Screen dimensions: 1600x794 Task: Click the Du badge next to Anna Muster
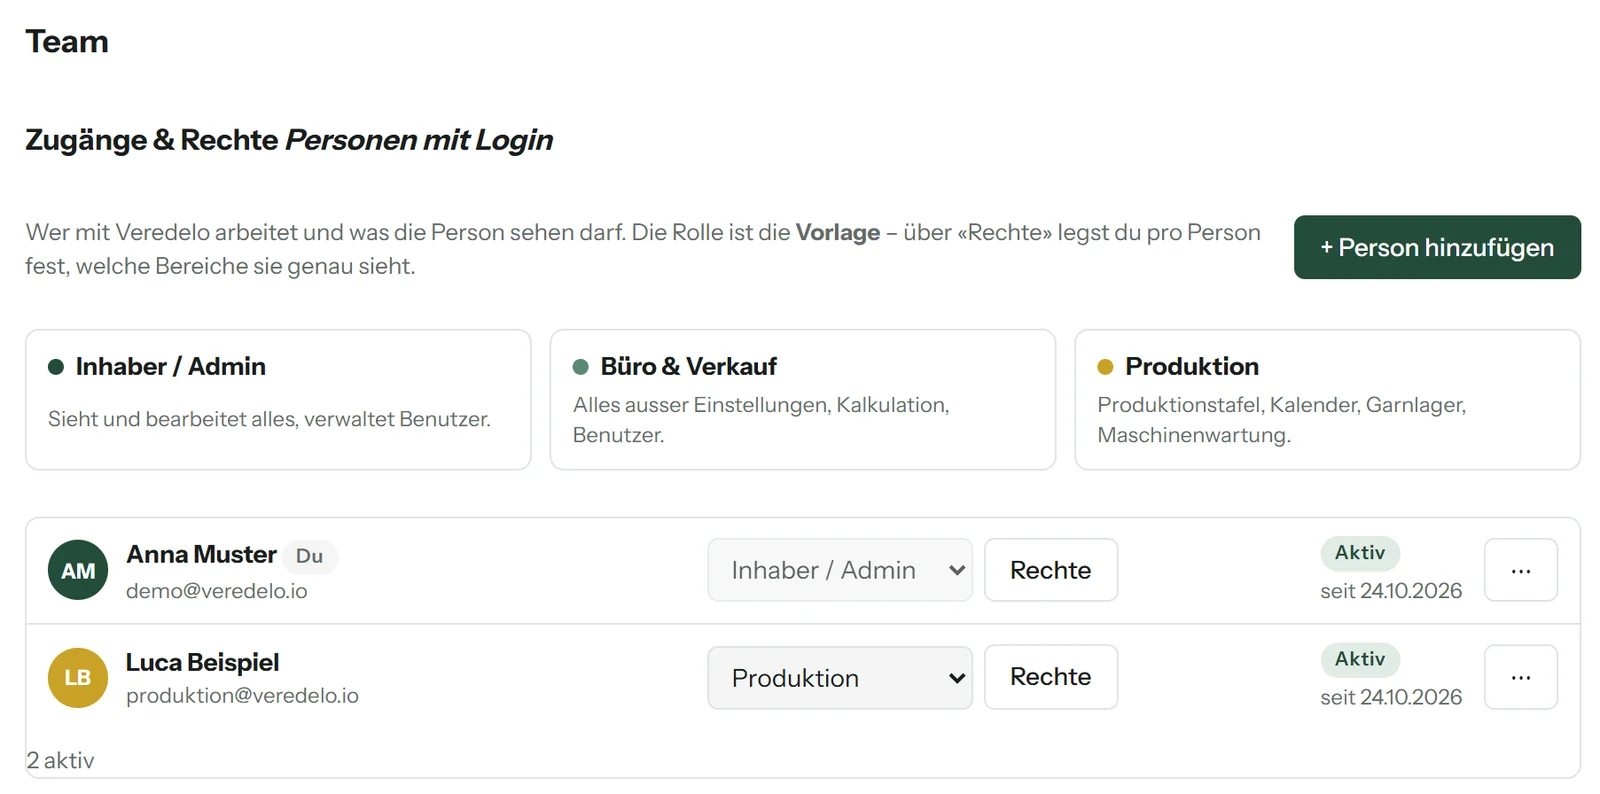[x=310, y=556]
